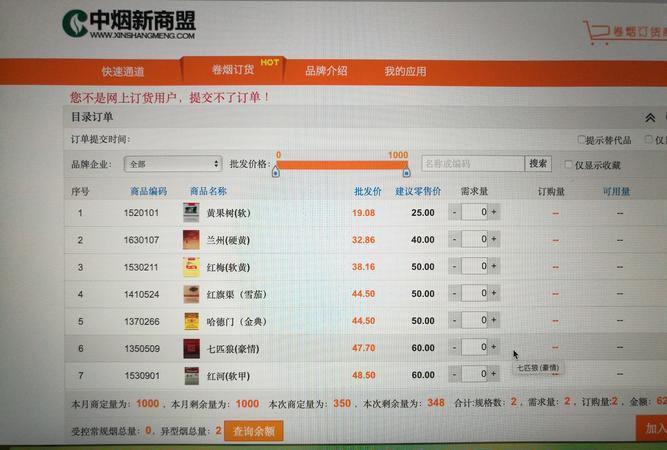Decrease 需求量 for 黄果树(软) with minus

point(454,212)
